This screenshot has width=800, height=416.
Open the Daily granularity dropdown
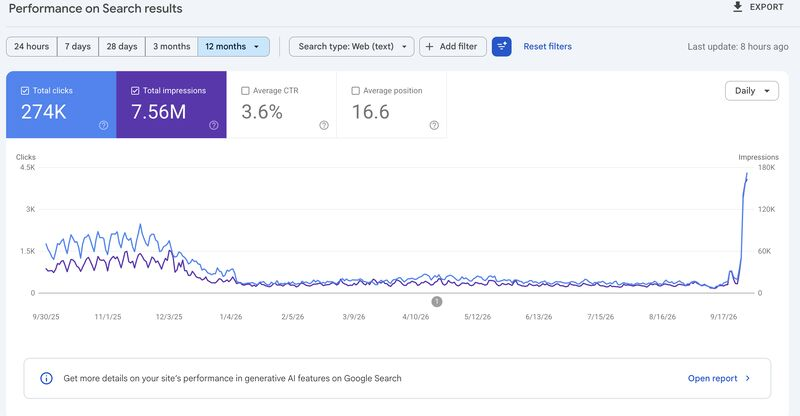(752, 91)
